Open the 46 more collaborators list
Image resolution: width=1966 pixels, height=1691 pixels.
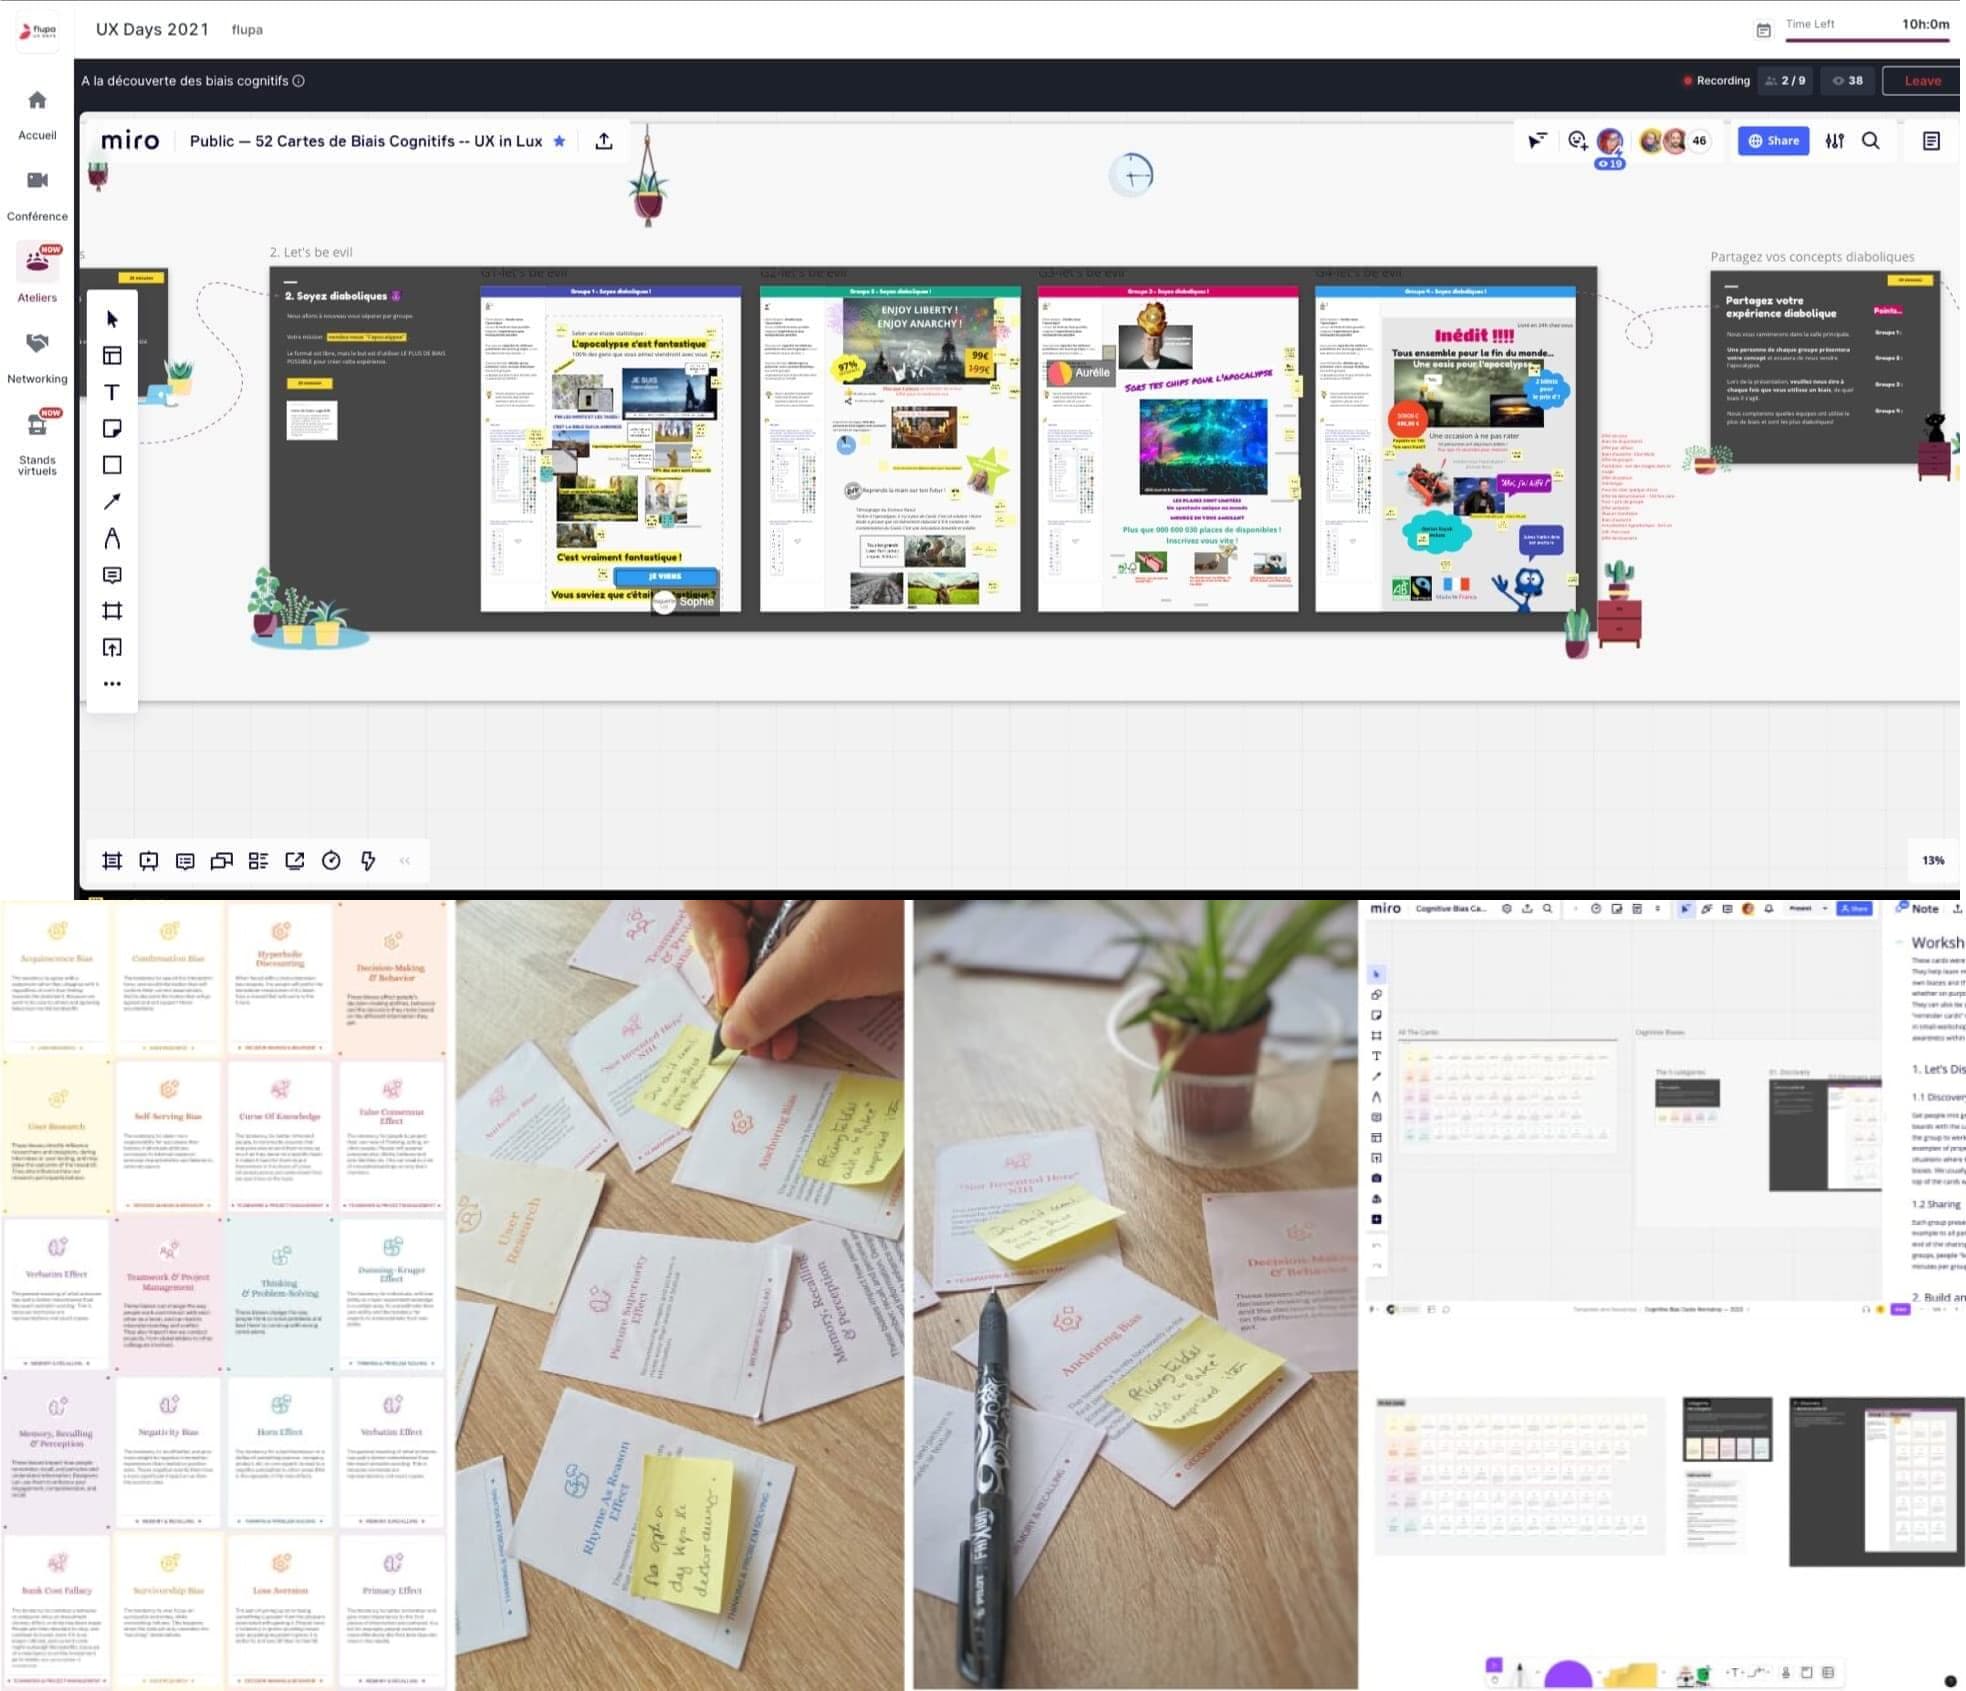pyautogui.click(x=1699, y=141)
